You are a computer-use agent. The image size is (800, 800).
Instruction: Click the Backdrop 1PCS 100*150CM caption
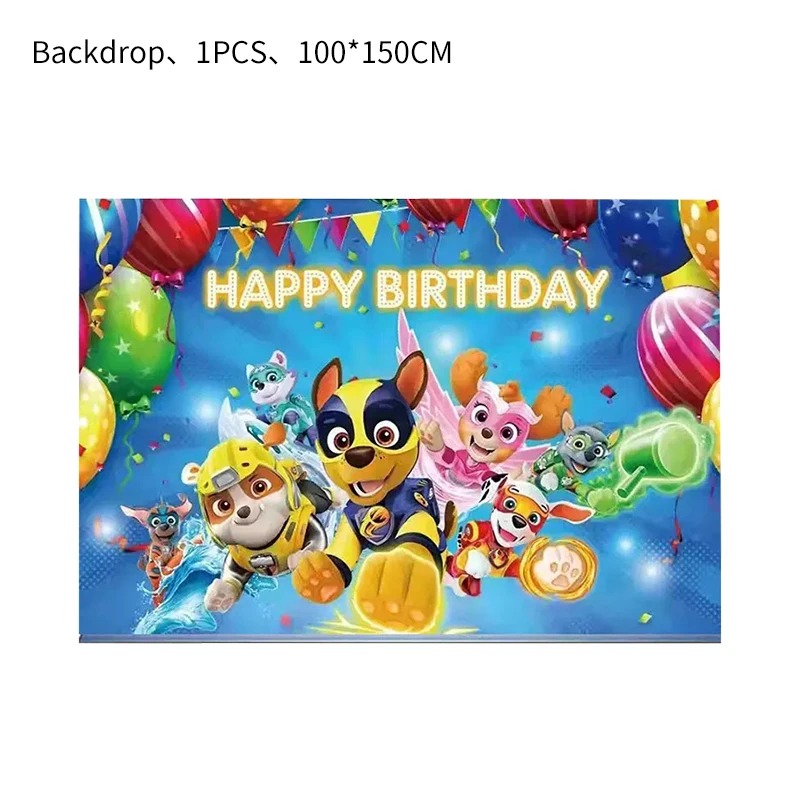(242, 53)
